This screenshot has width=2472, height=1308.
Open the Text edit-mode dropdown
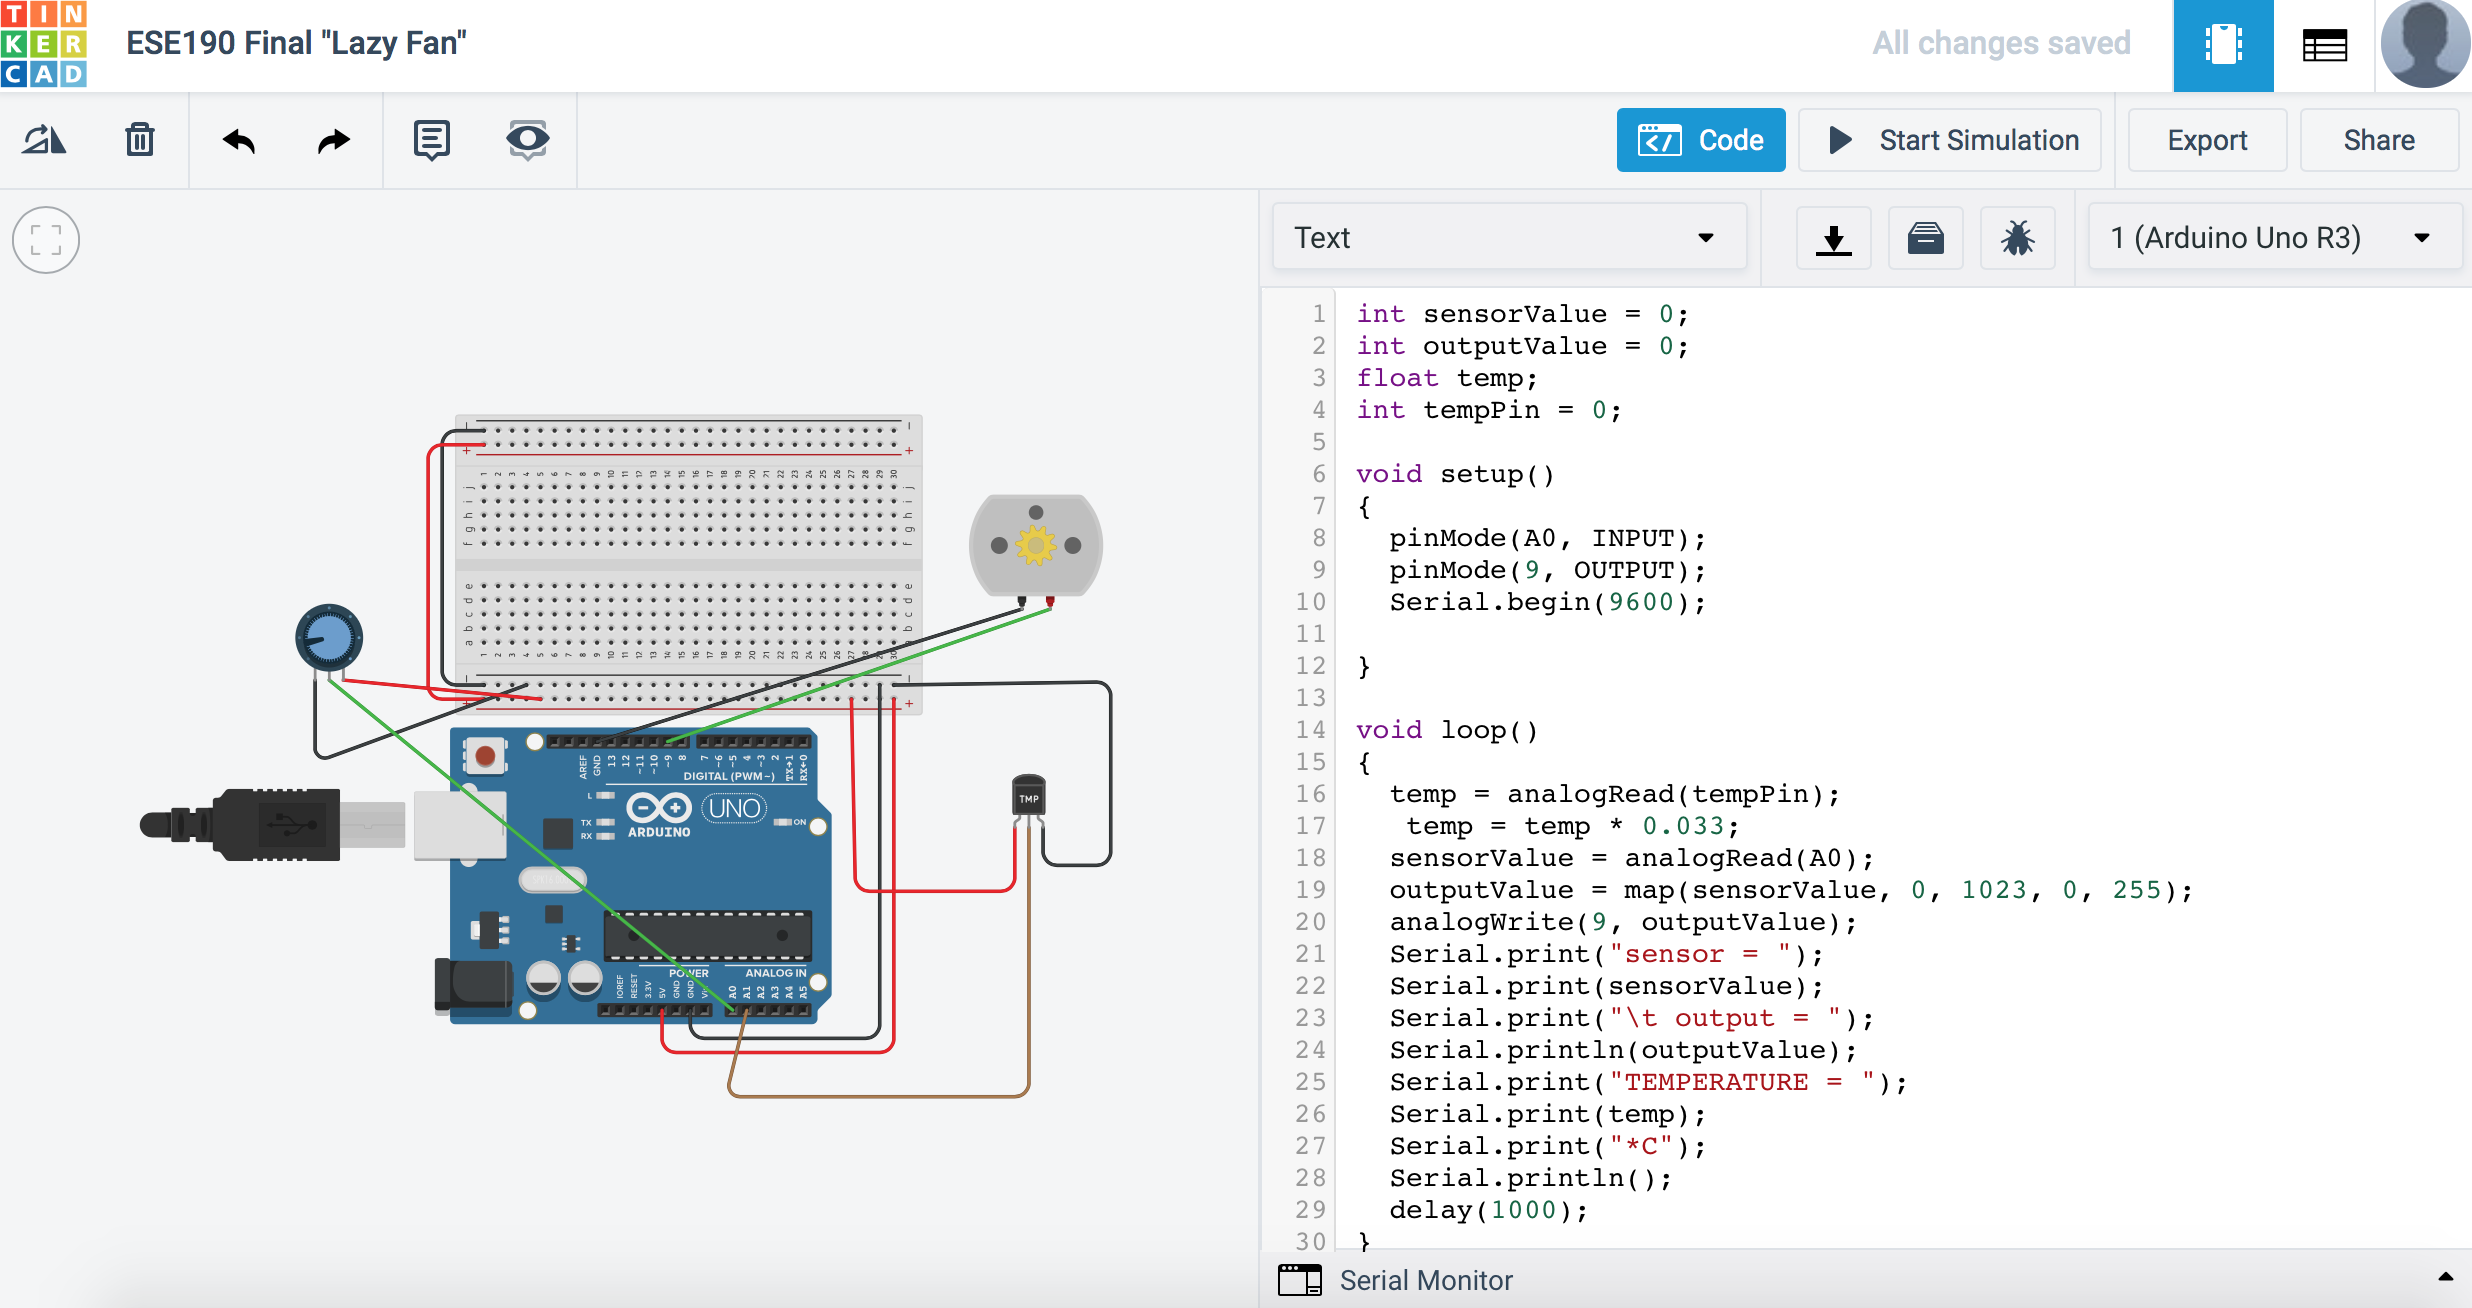(1508, 238)
